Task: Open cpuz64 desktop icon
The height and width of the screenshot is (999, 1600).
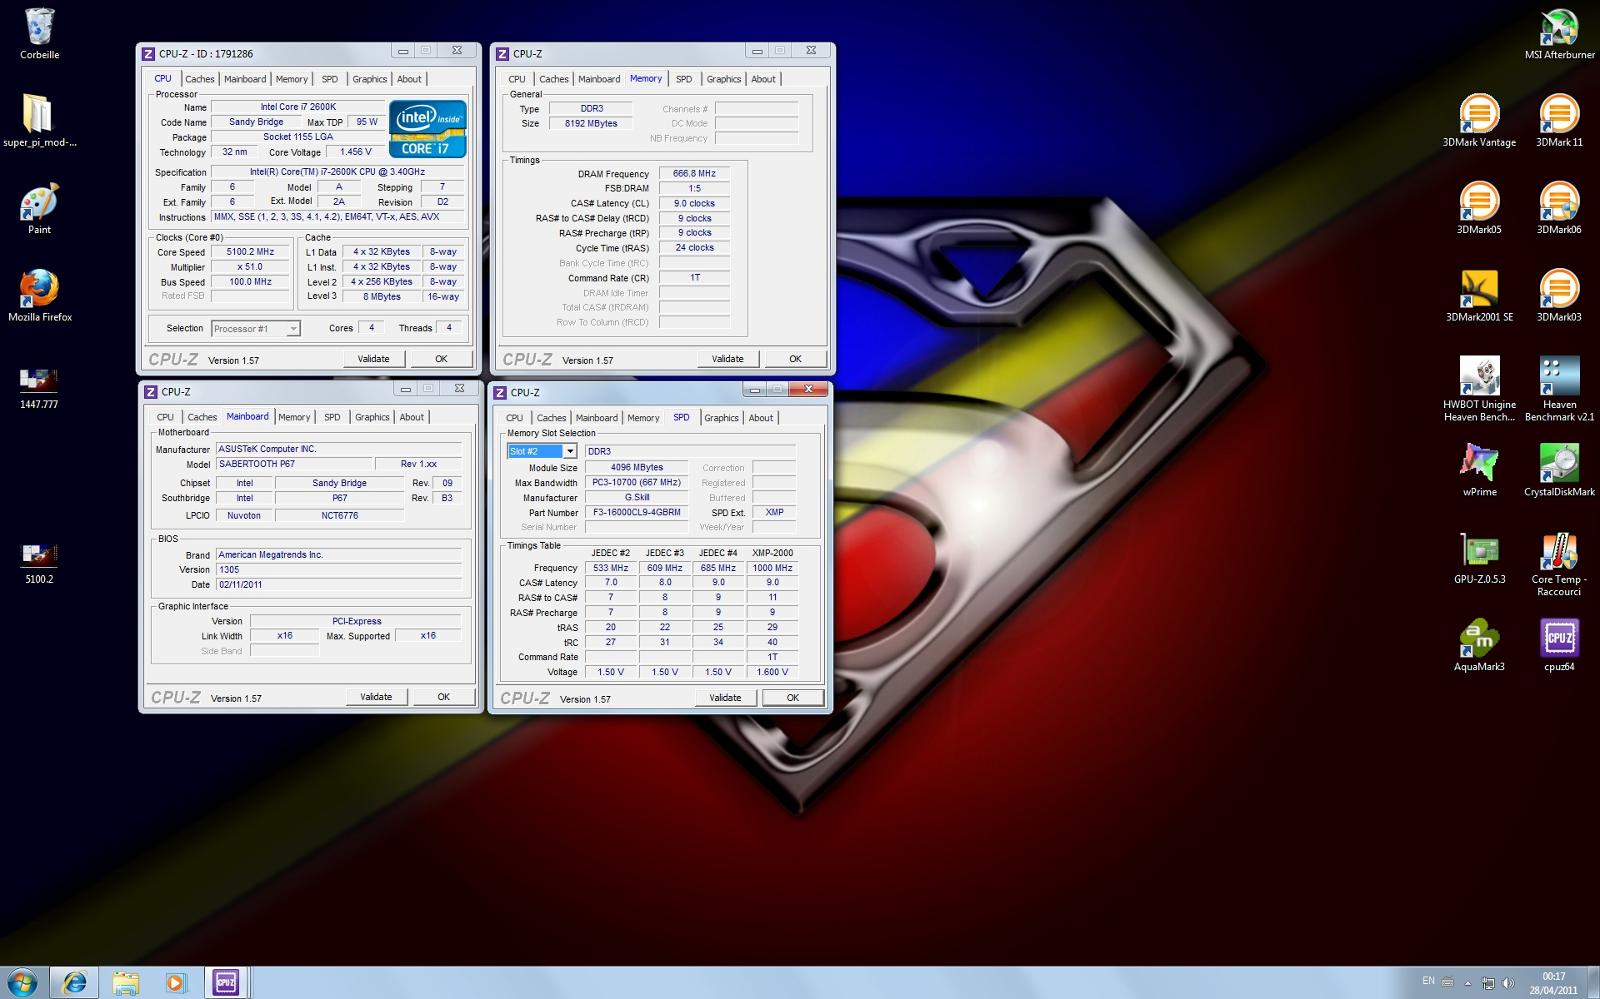Action: [x=1559, y=645]
